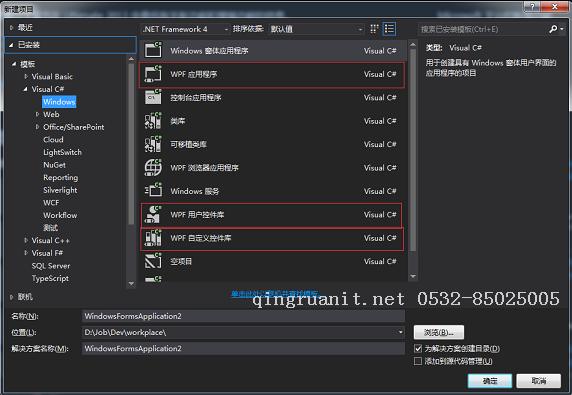The width and height of the screenshot is (572, 395).
Task: Click the template list scrollbar up arrow
Action: (x=413, y=45)
